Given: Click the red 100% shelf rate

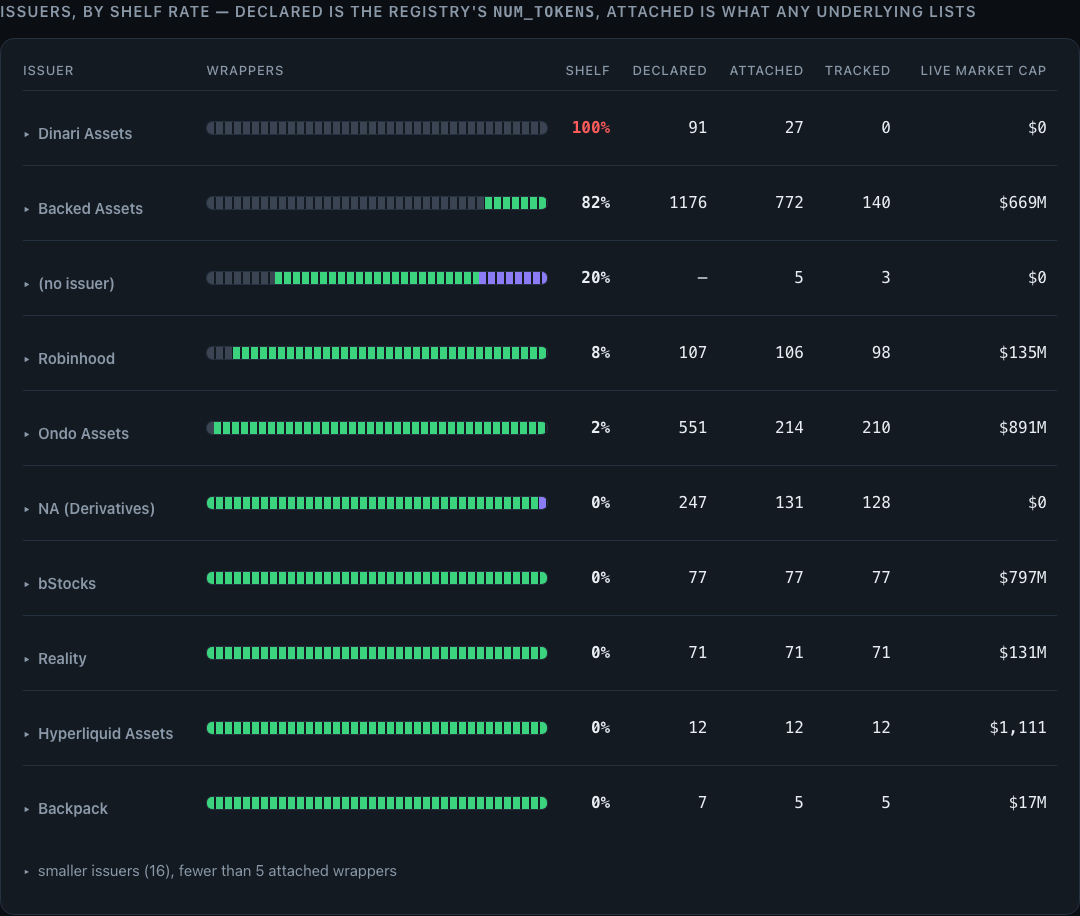Looking at the screenshot, I should point(591,127).
